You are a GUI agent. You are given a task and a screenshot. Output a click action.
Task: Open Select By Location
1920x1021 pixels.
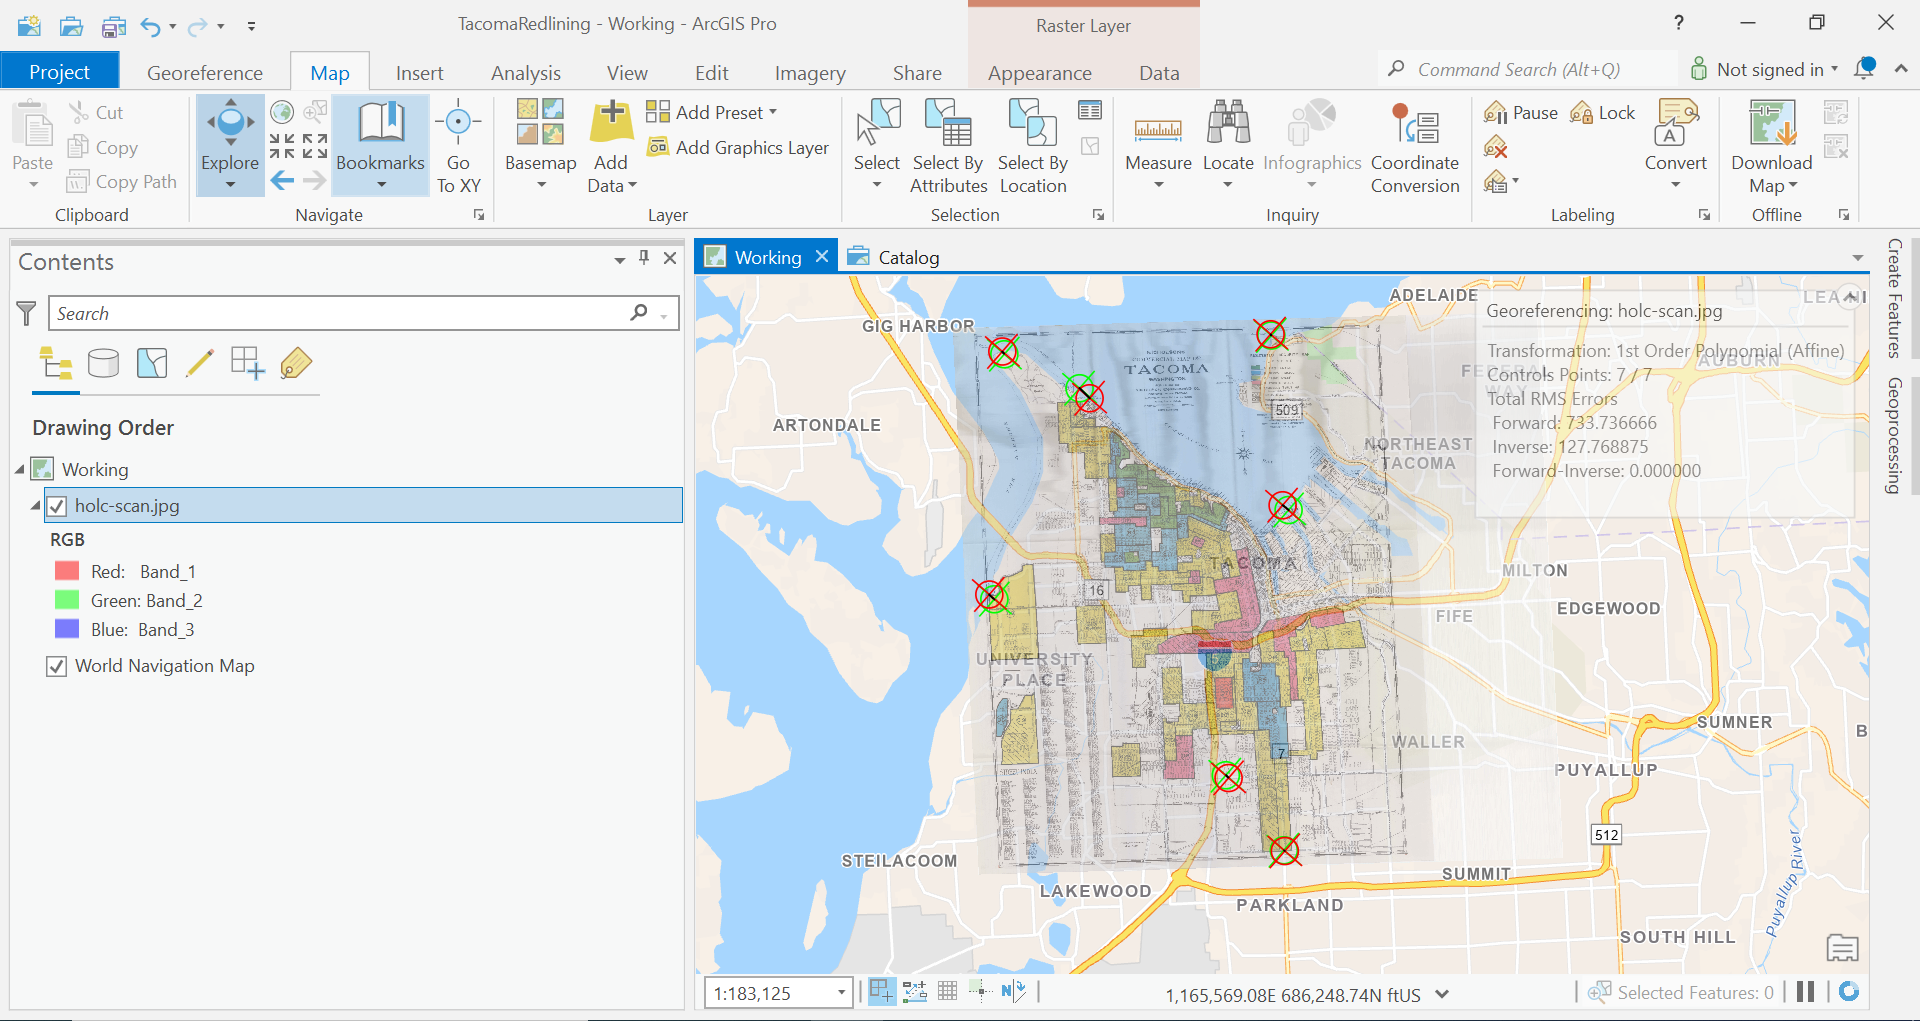pyautogui.click(x=1033, y=145)
